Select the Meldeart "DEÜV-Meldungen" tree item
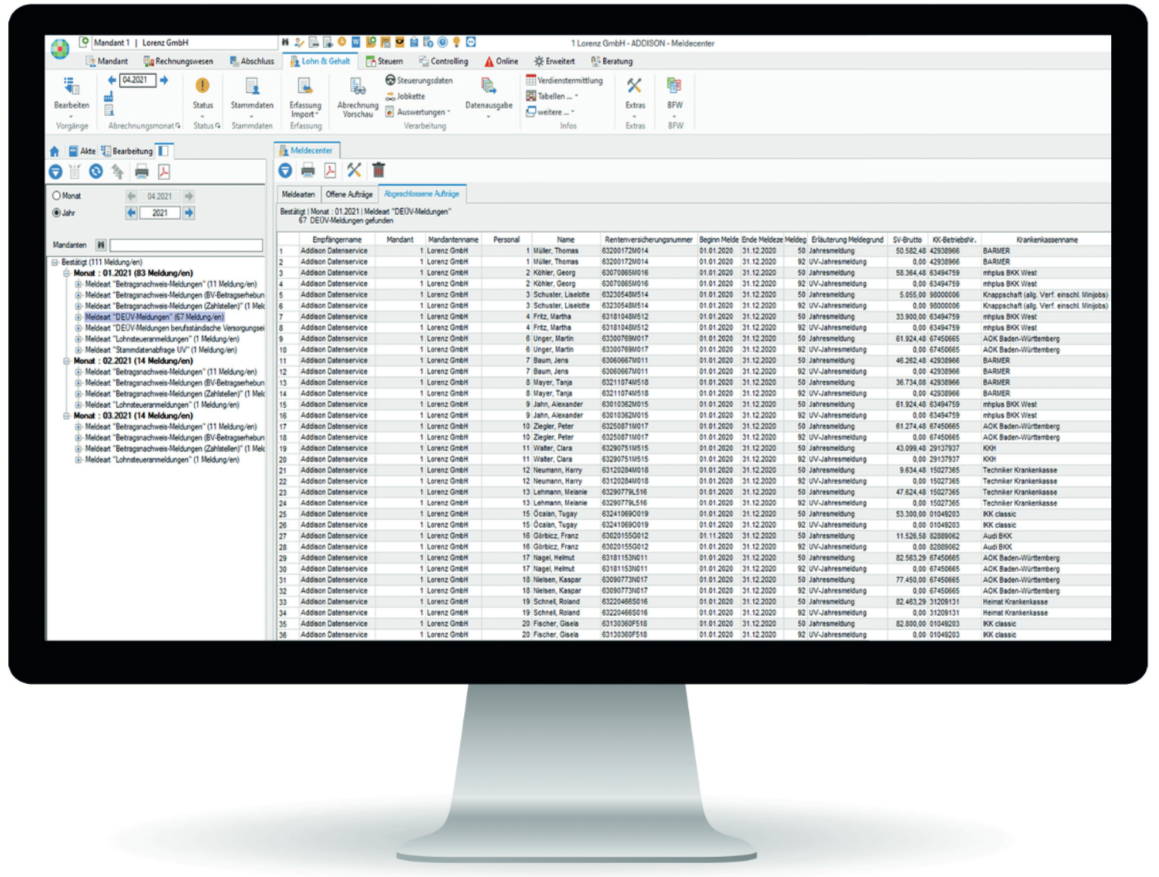Image resolution: width=1159 pixels, height=877 pixels. coord(153,316)
